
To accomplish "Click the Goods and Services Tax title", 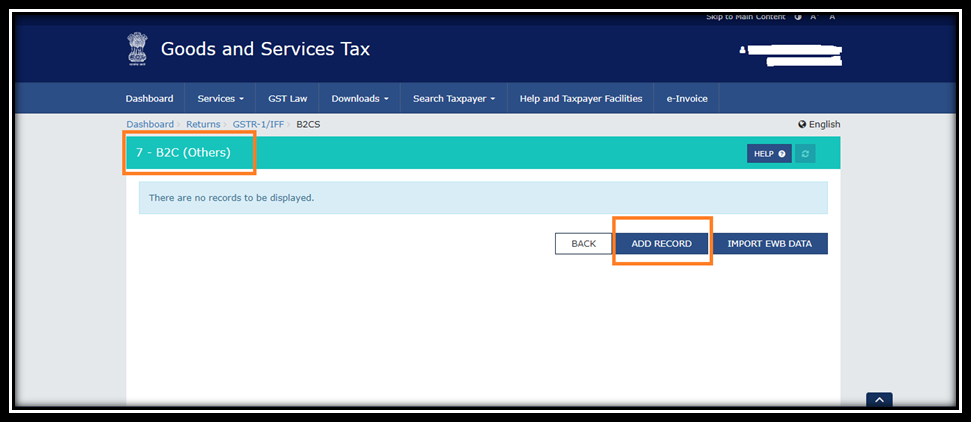I will coord(265,49).
